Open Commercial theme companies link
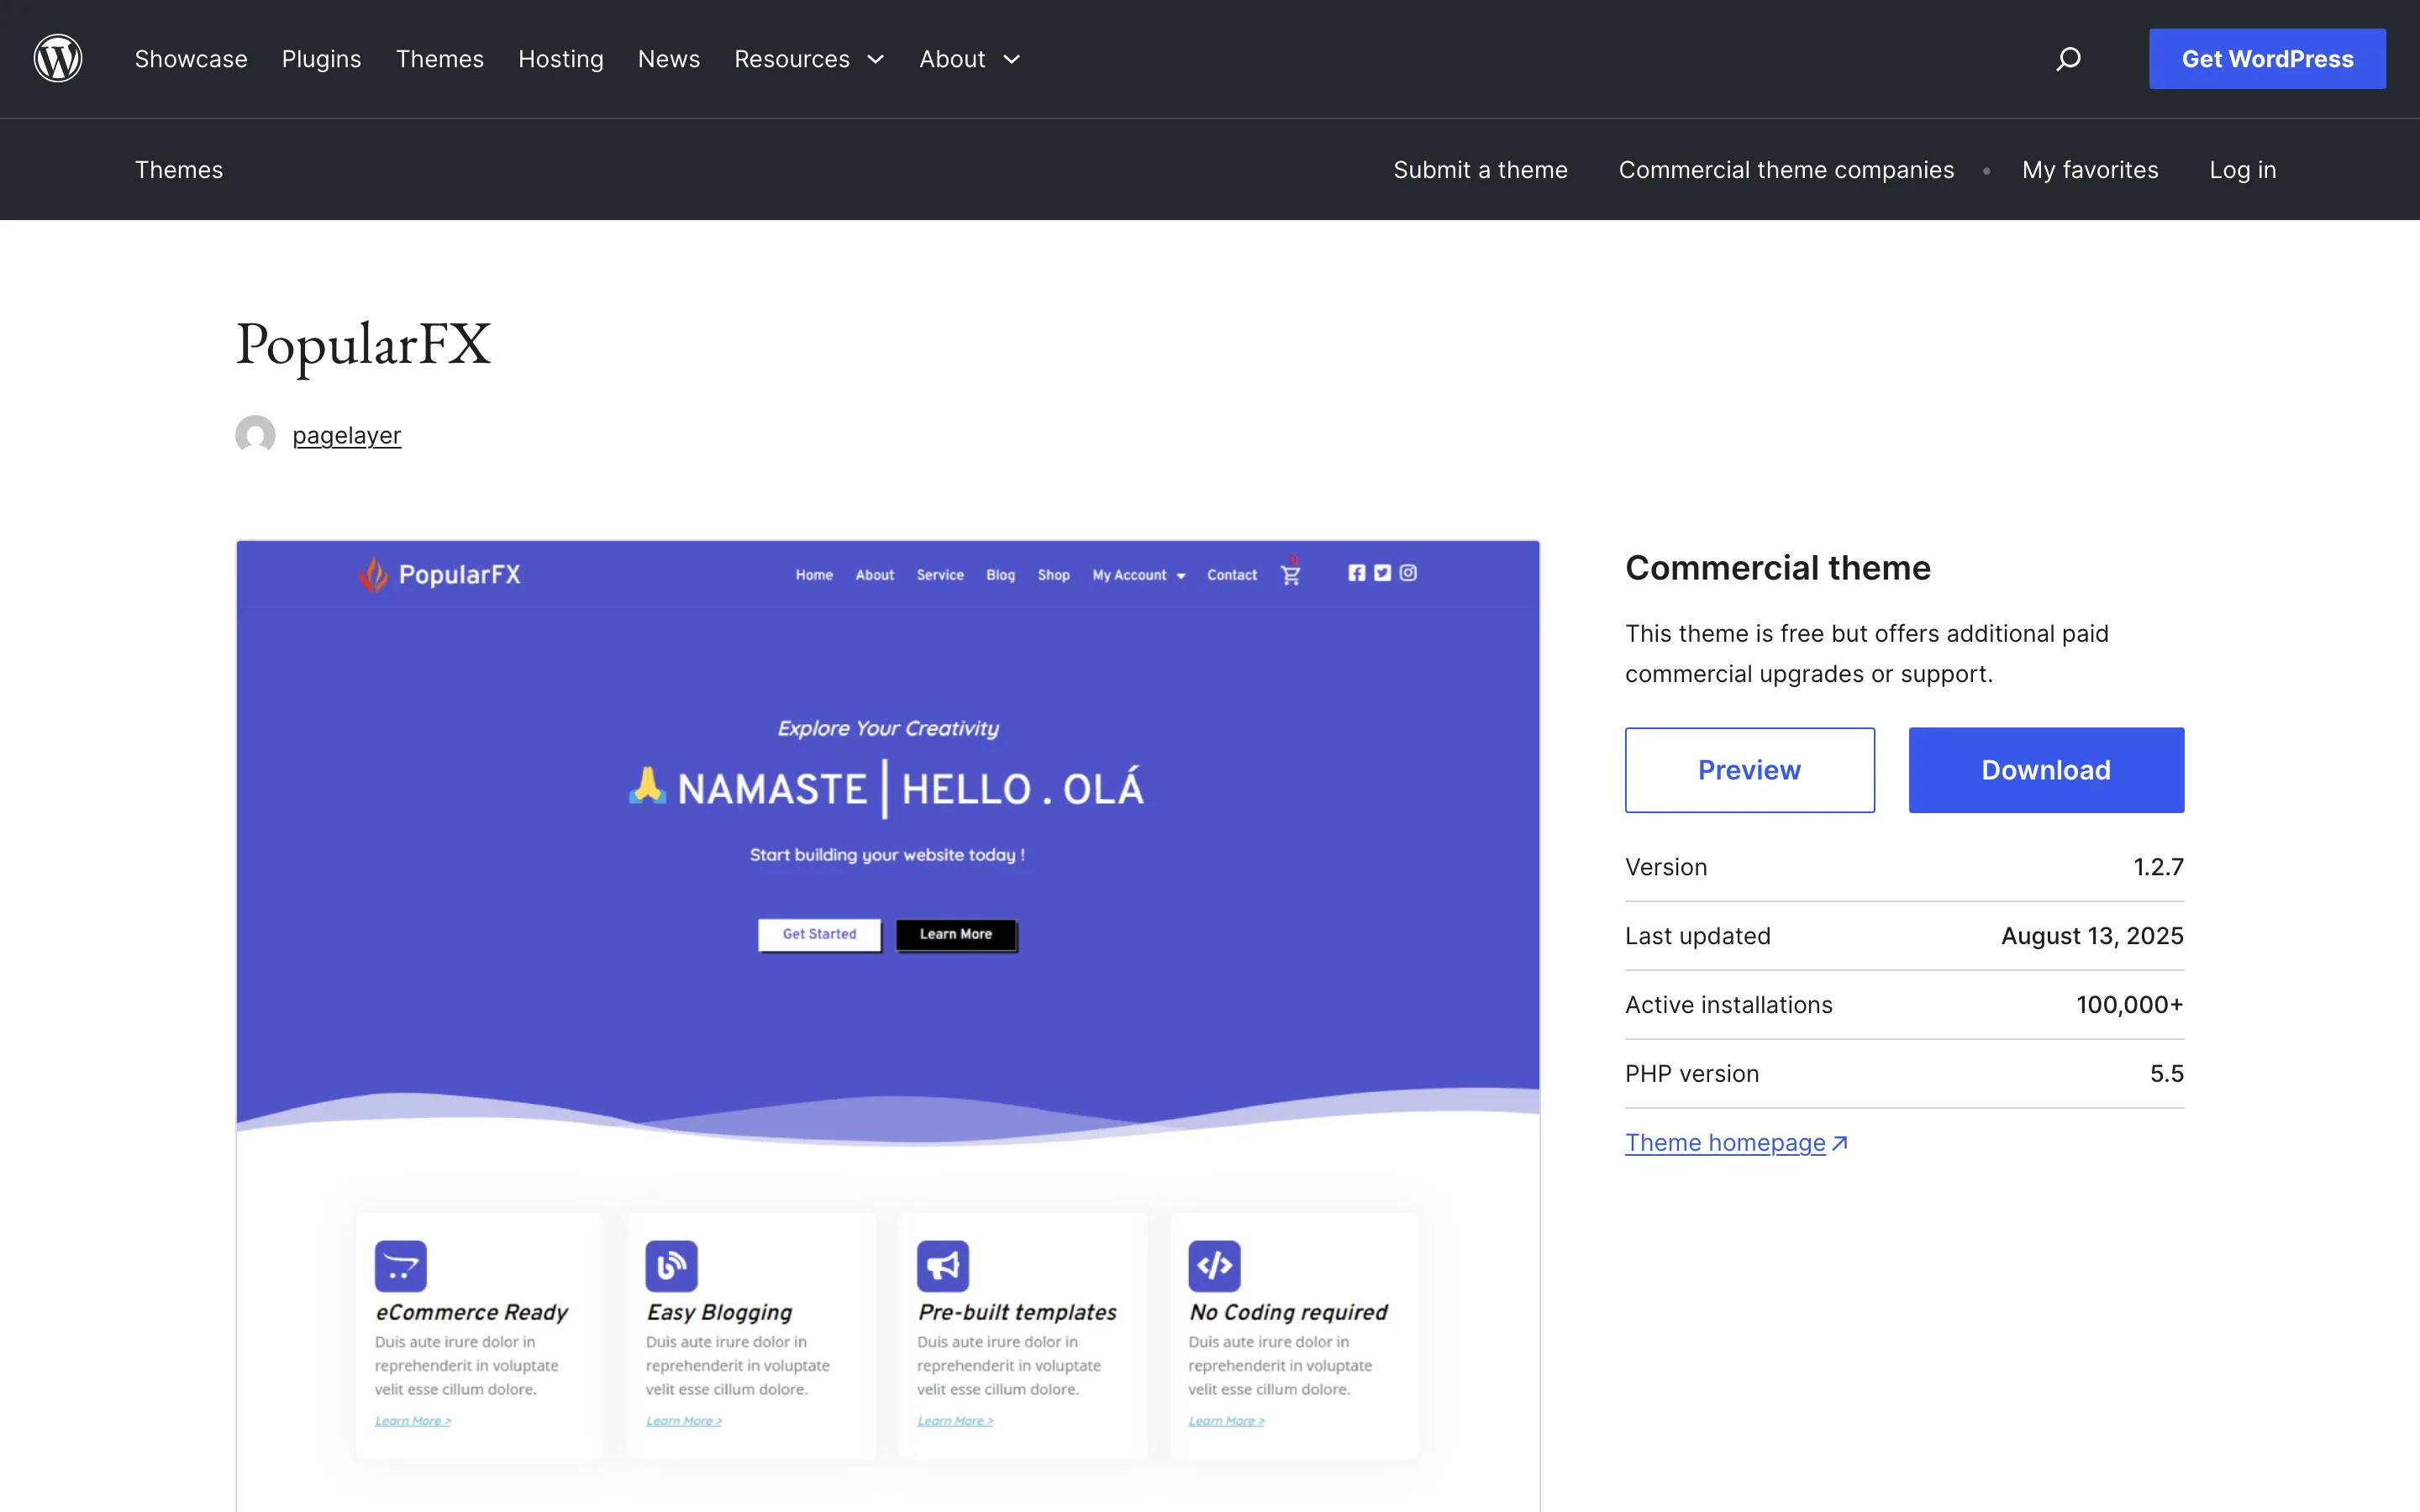 click(x=1786, y=170)
